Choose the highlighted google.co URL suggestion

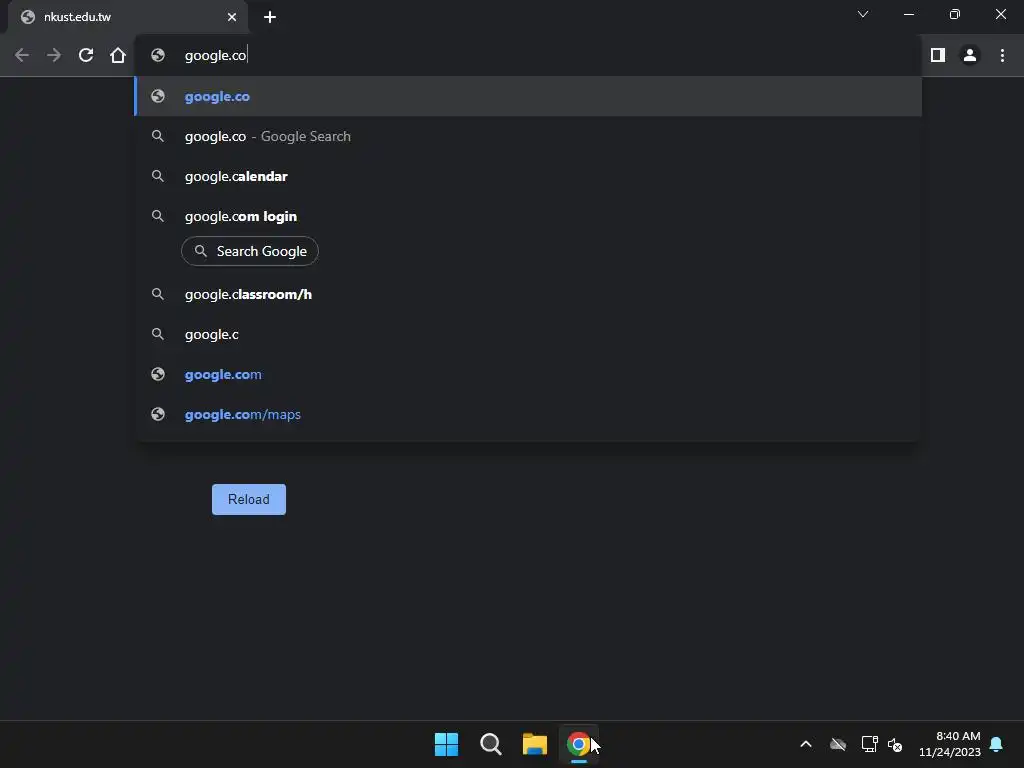528,97
